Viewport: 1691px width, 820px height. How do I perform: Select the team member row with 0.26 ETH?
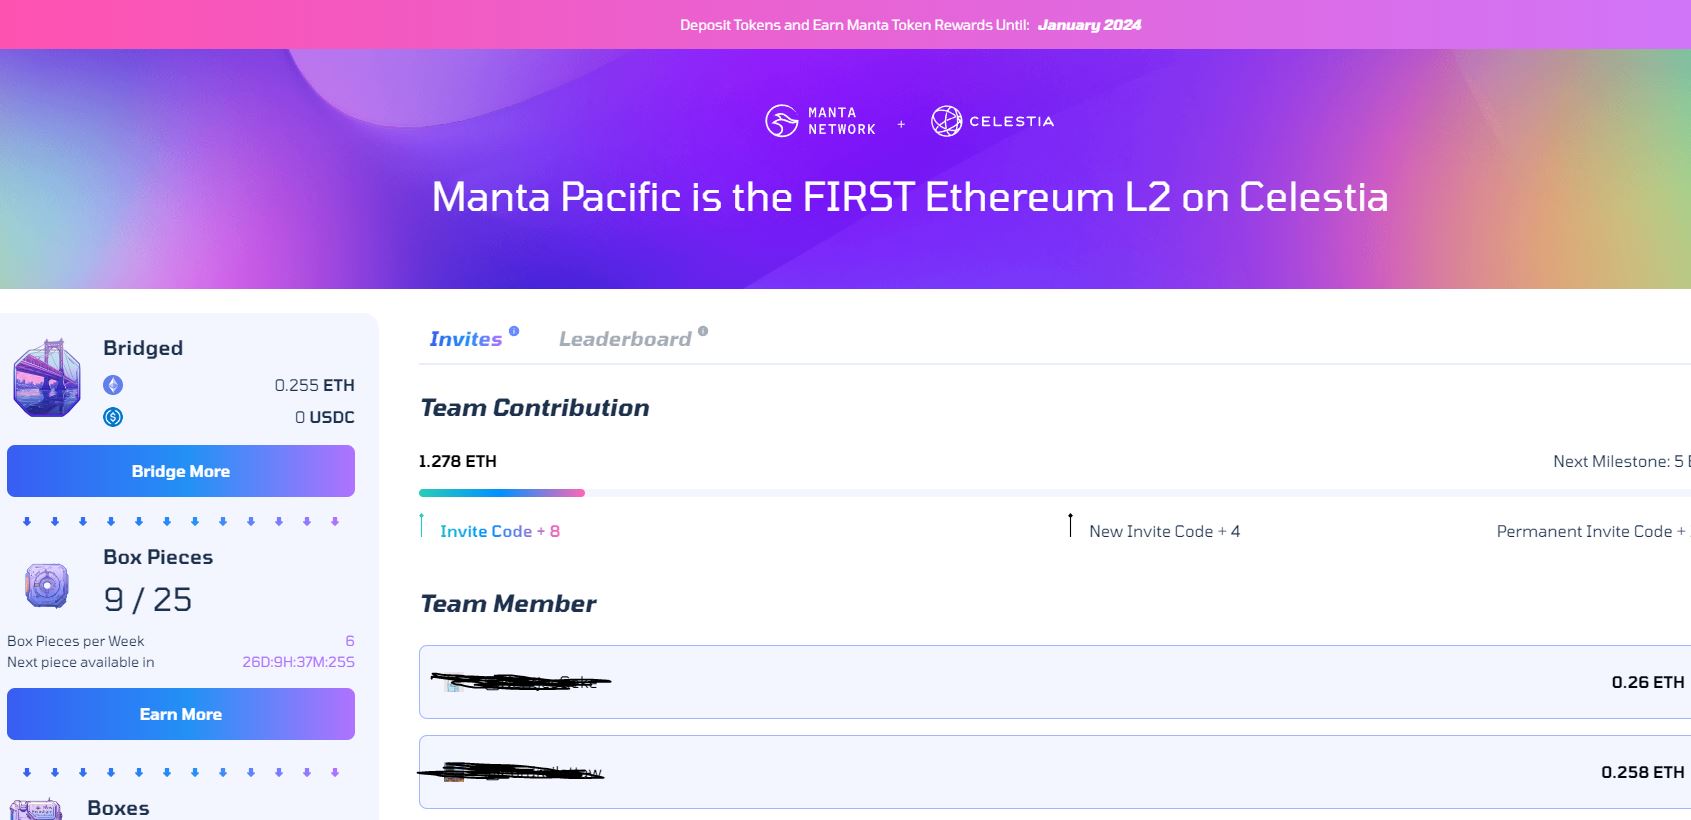coord(1055,682)
